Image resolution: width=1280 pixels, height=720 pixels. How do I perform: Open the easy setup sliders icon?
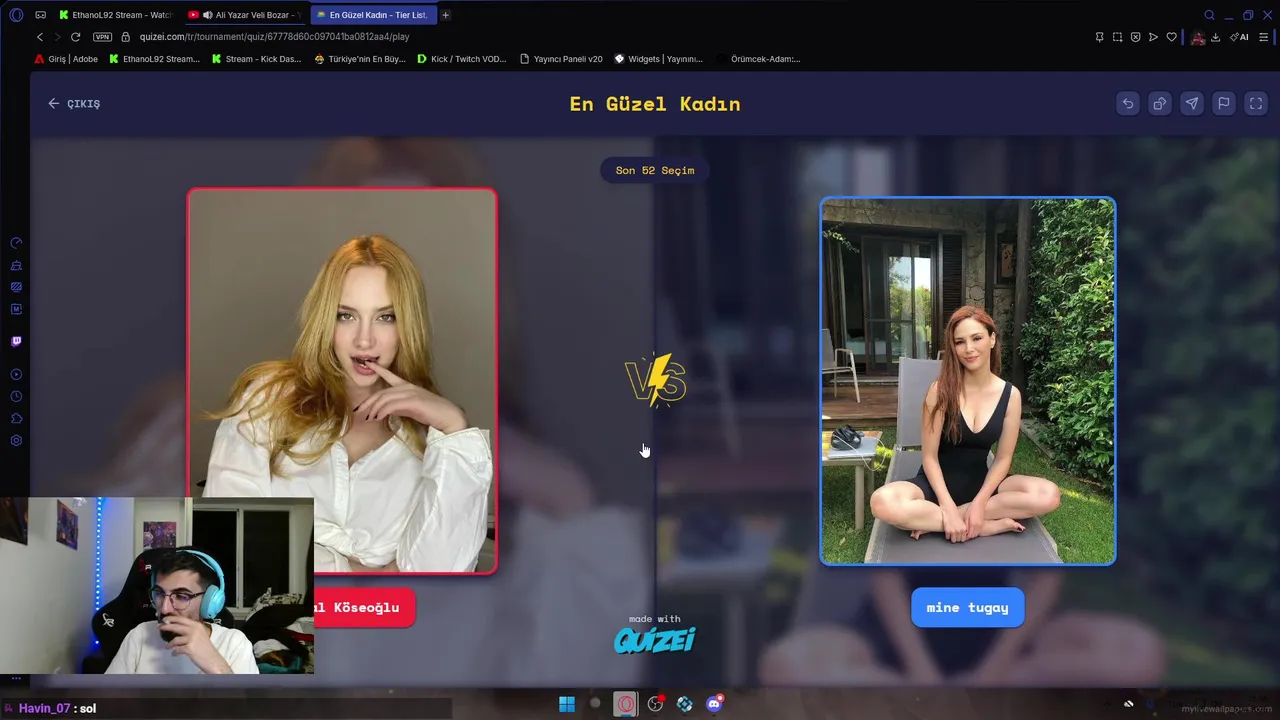tap(1264, 37)
